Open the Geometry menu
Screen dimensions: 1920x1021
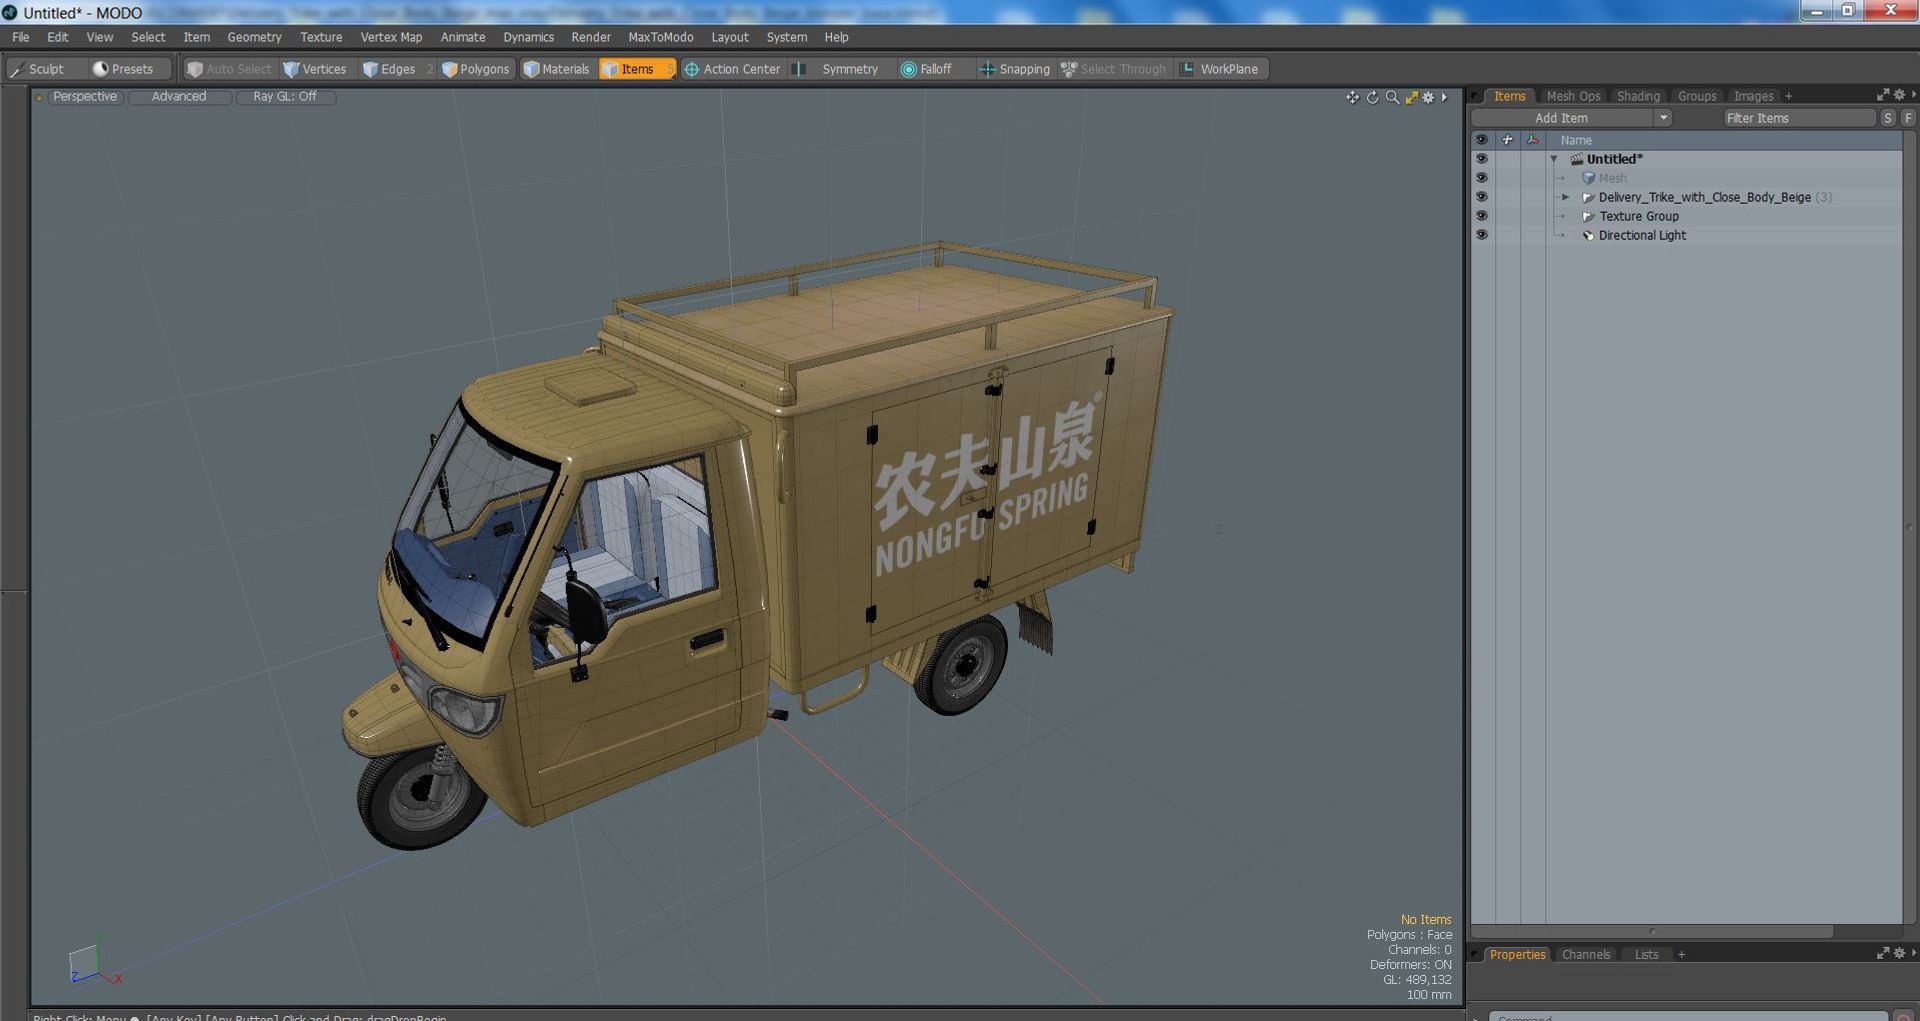(x=254, y=37)
